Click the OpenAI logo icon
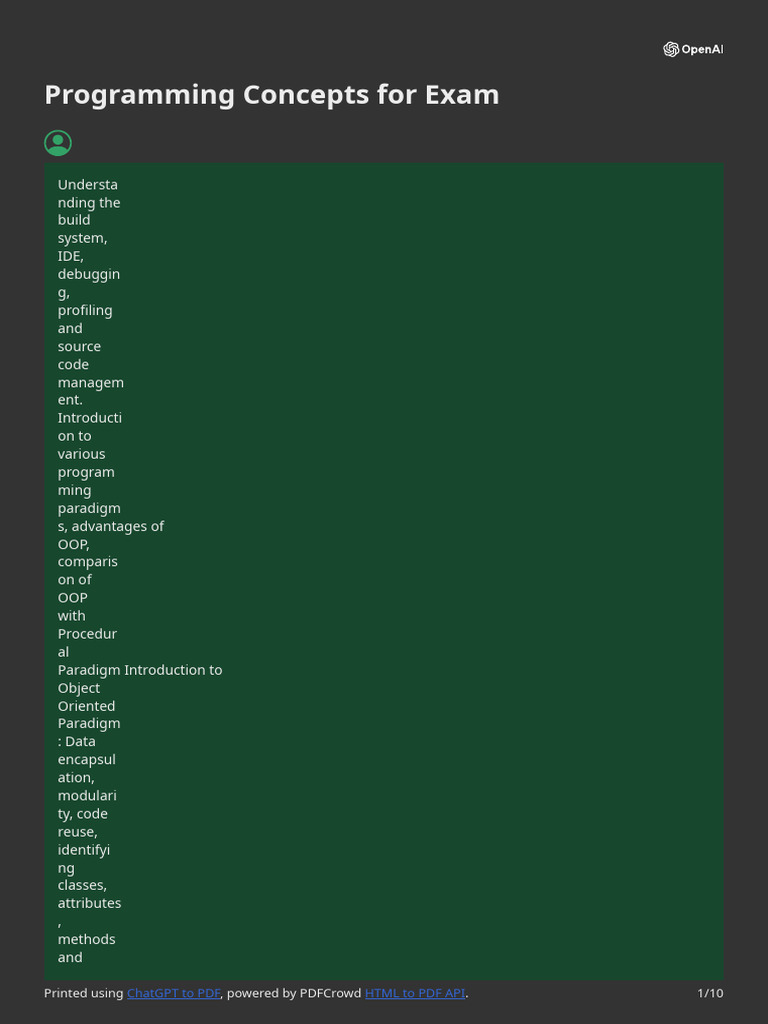This screenshot has width=768, height=1024. click(671, 49)
